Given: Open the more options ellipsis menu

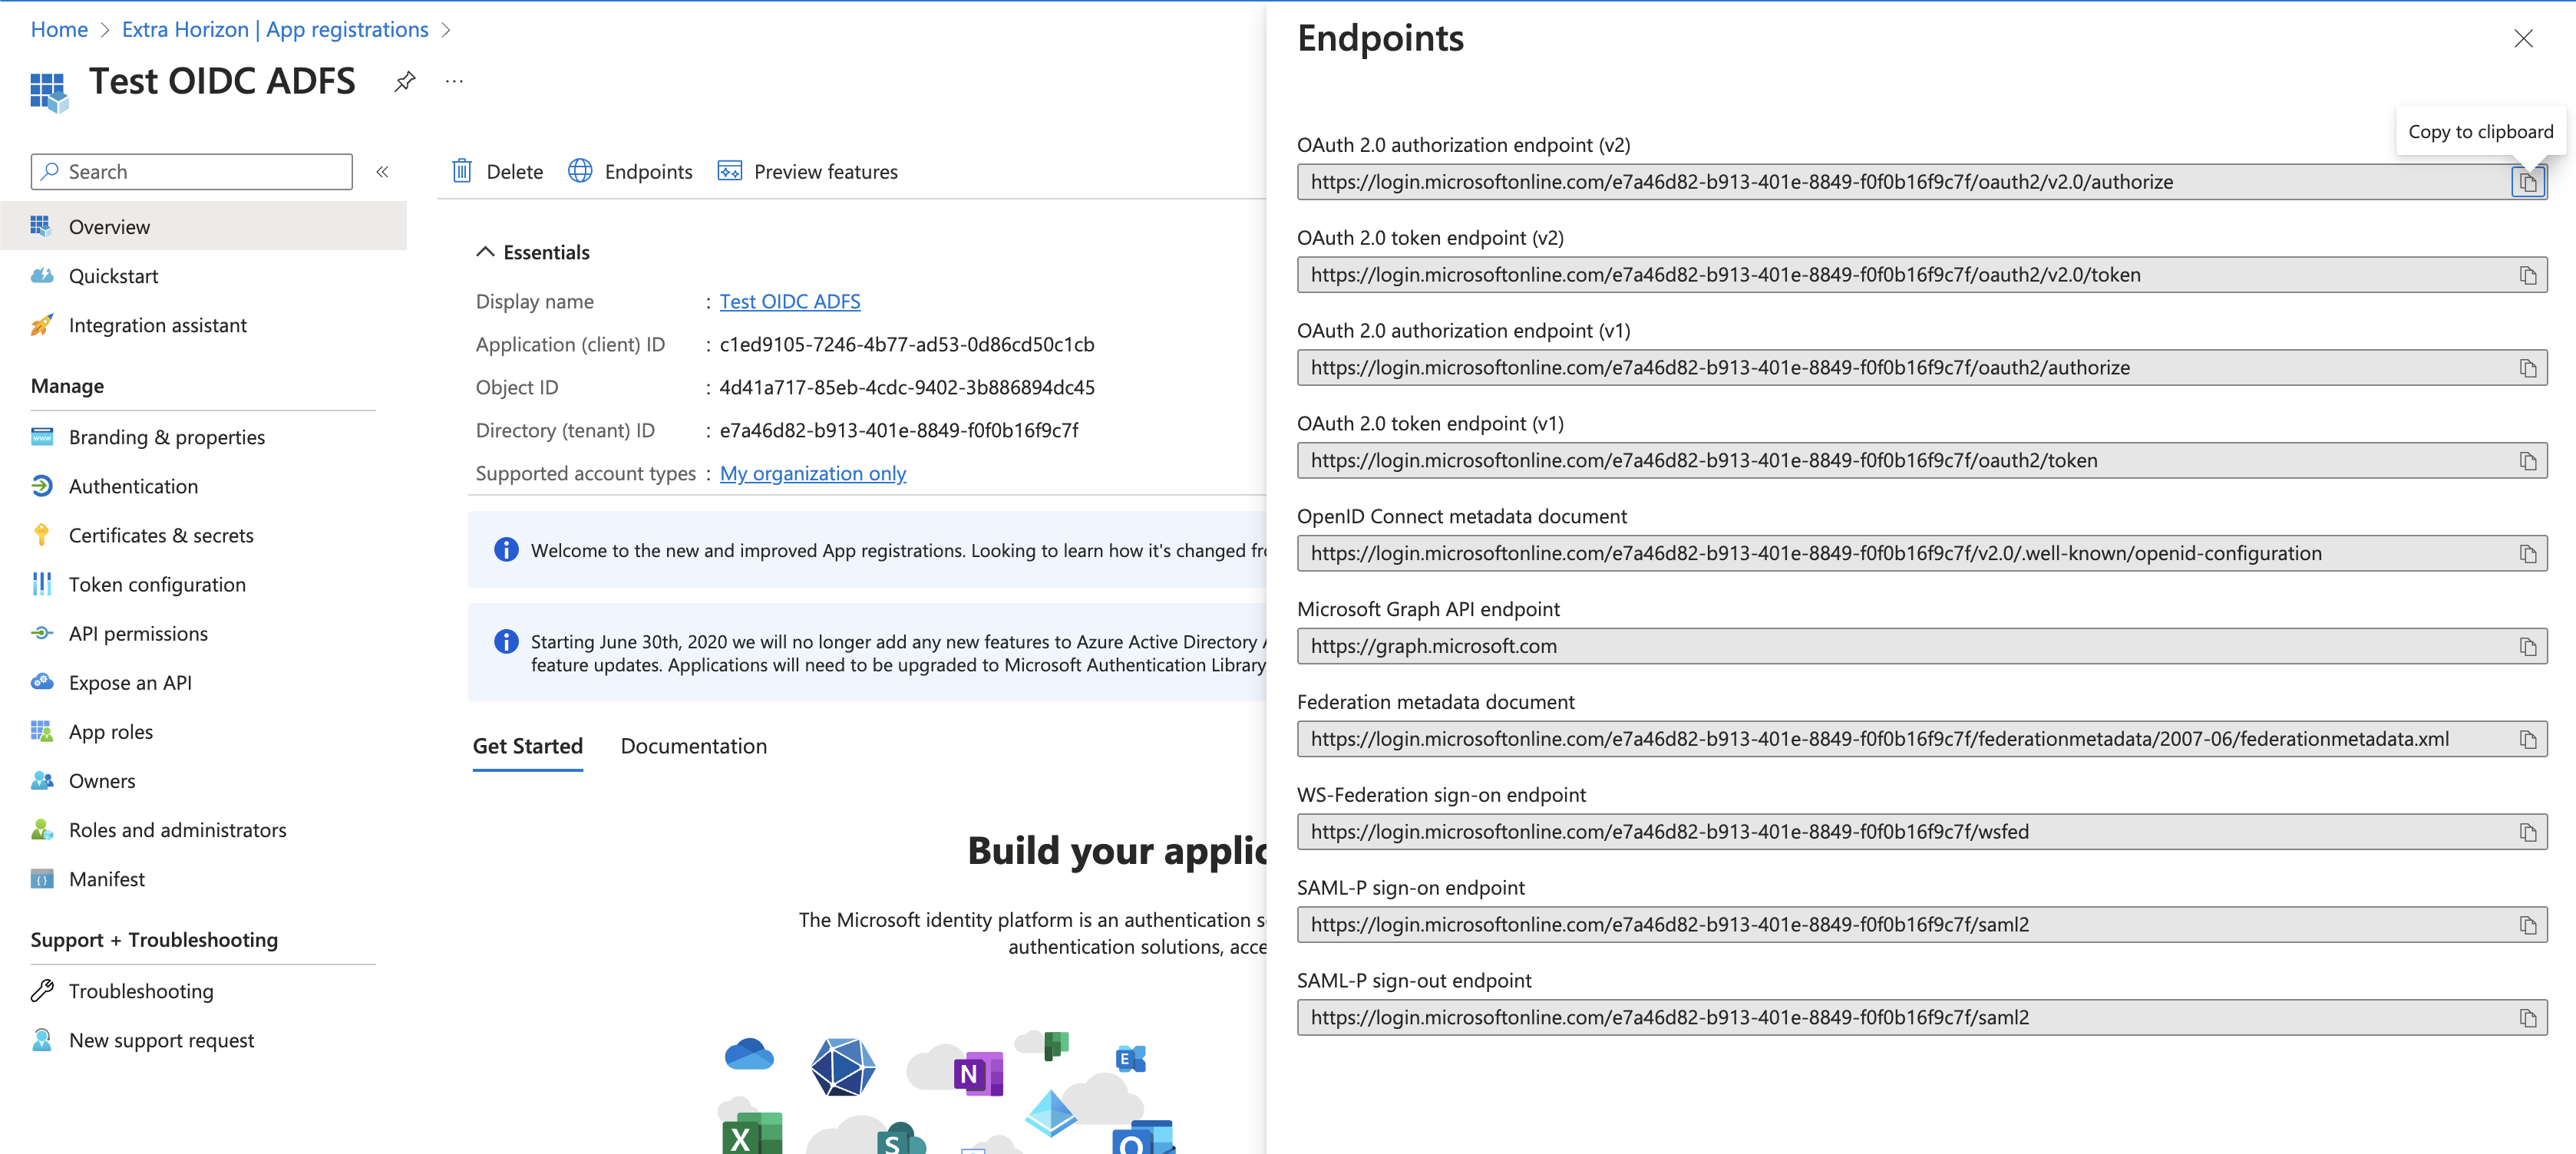Looking at the screenshot, I should (454, 81).
